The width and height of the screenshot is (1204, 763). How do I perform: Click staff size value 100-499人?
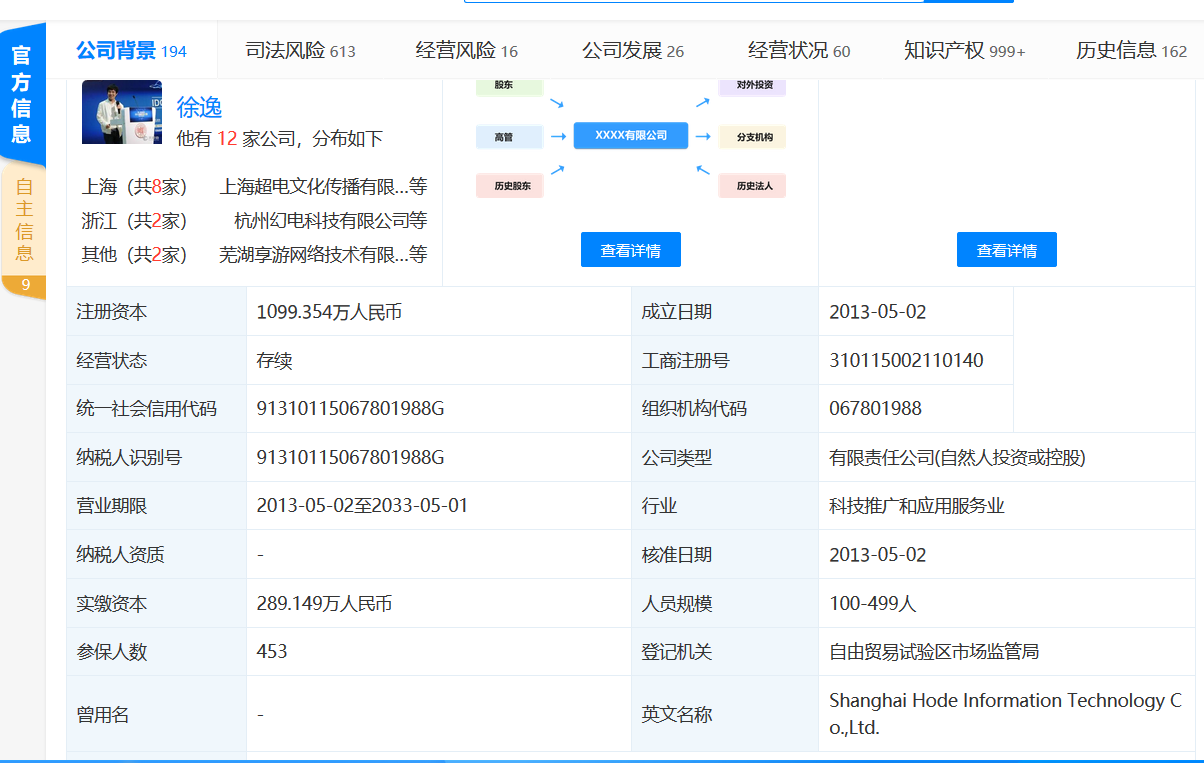point(872,603)
